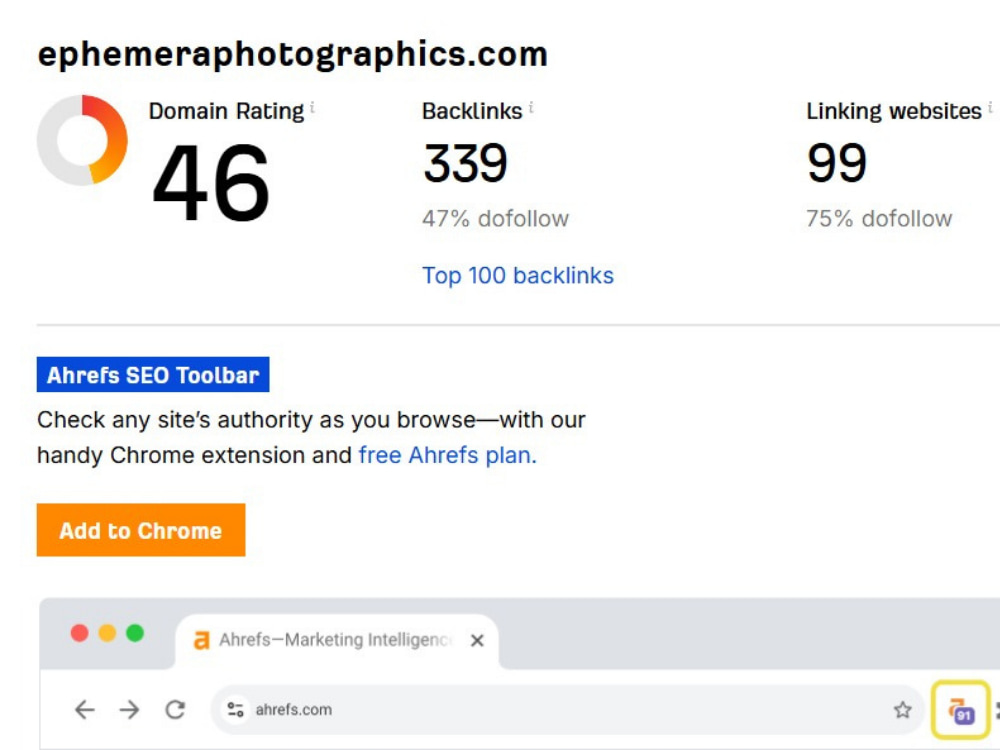Click the Backlinks info icon
Screen dimensions: 1000x750
[x=531, y=108]
